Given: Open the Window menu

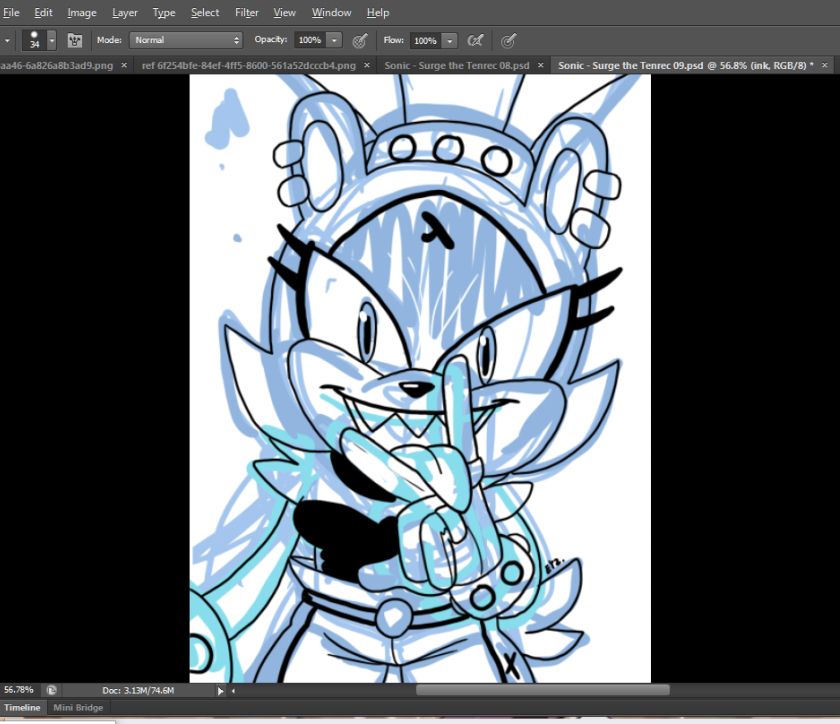Looking at the screenshot, I should 332,12.
